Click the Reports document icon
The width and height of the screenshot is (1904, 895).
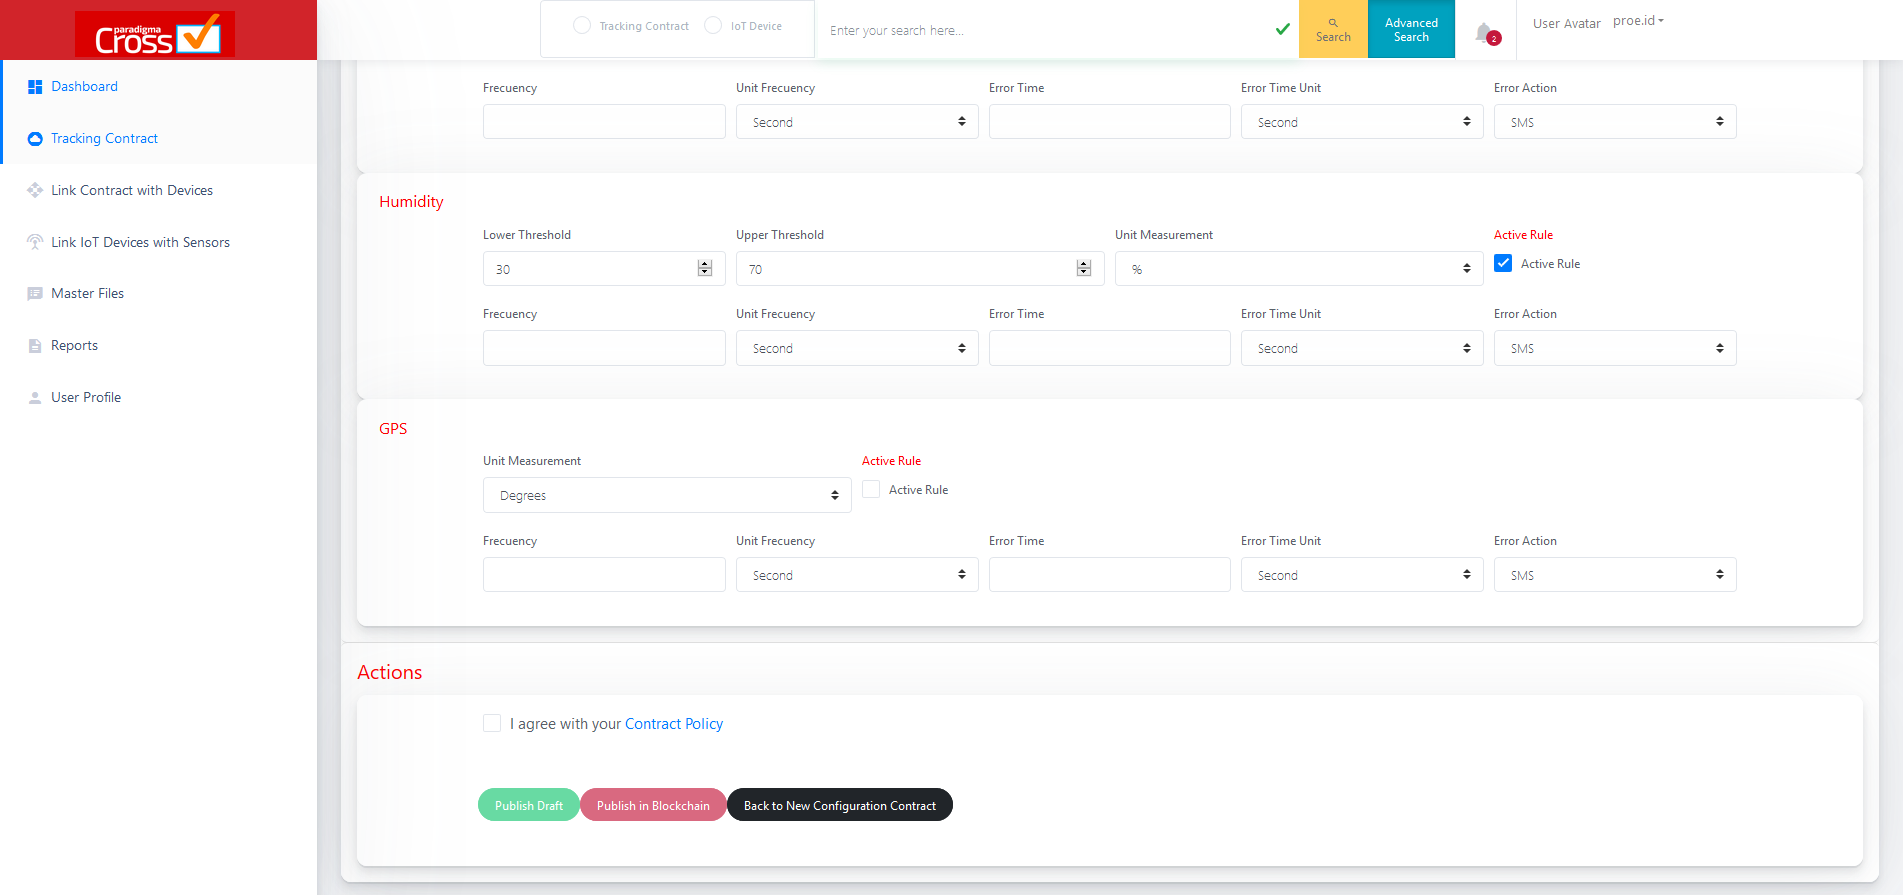point(35,346)
